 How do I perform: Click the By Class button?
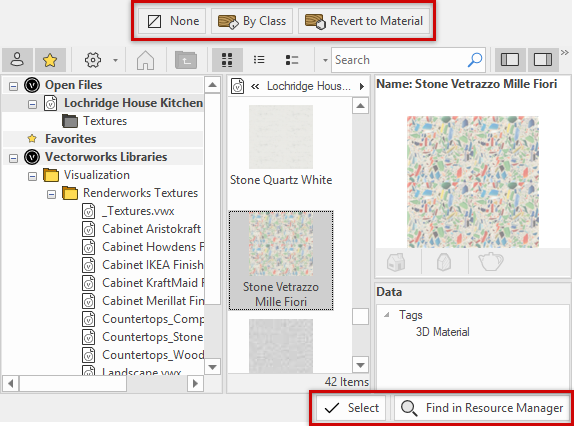252,21
